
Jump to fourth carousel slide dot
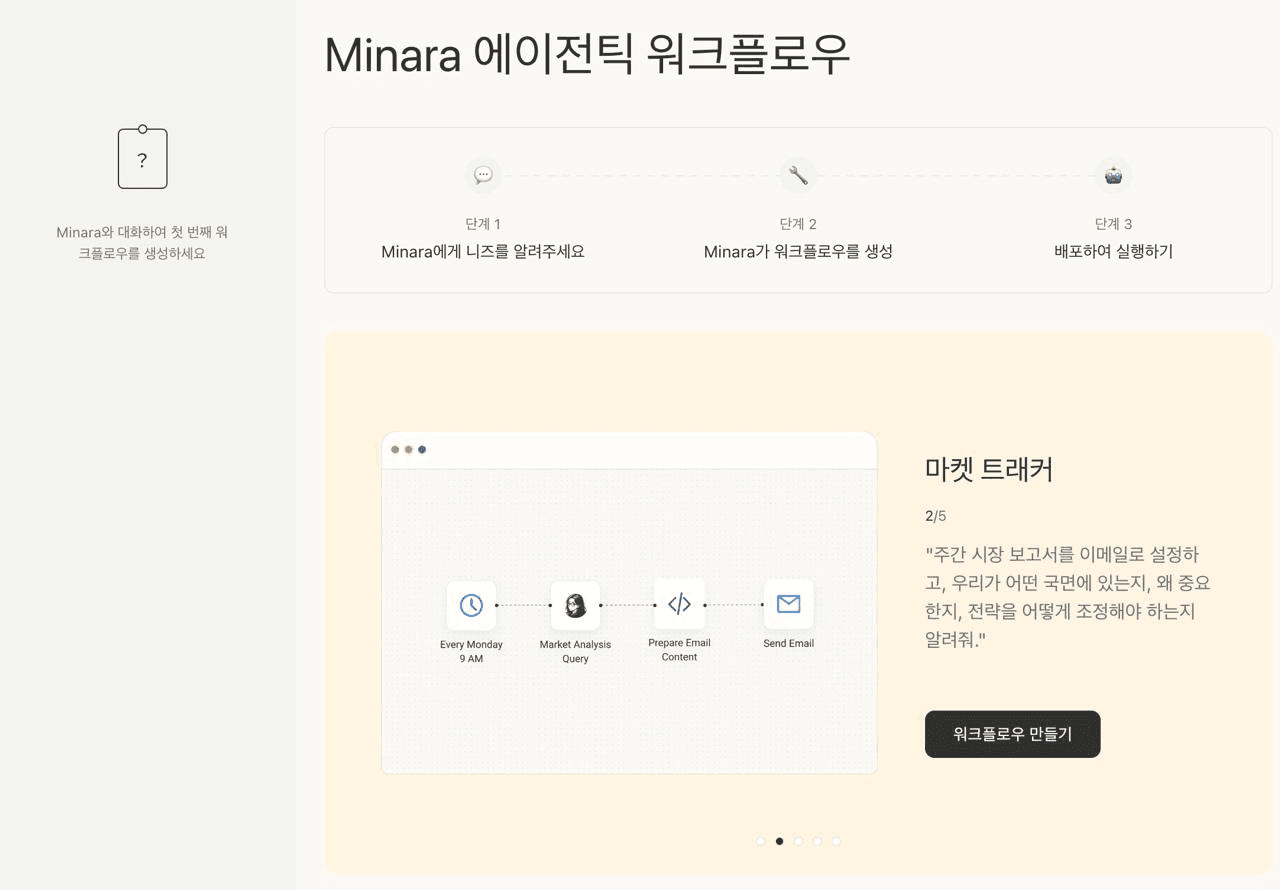pos(817,841)
